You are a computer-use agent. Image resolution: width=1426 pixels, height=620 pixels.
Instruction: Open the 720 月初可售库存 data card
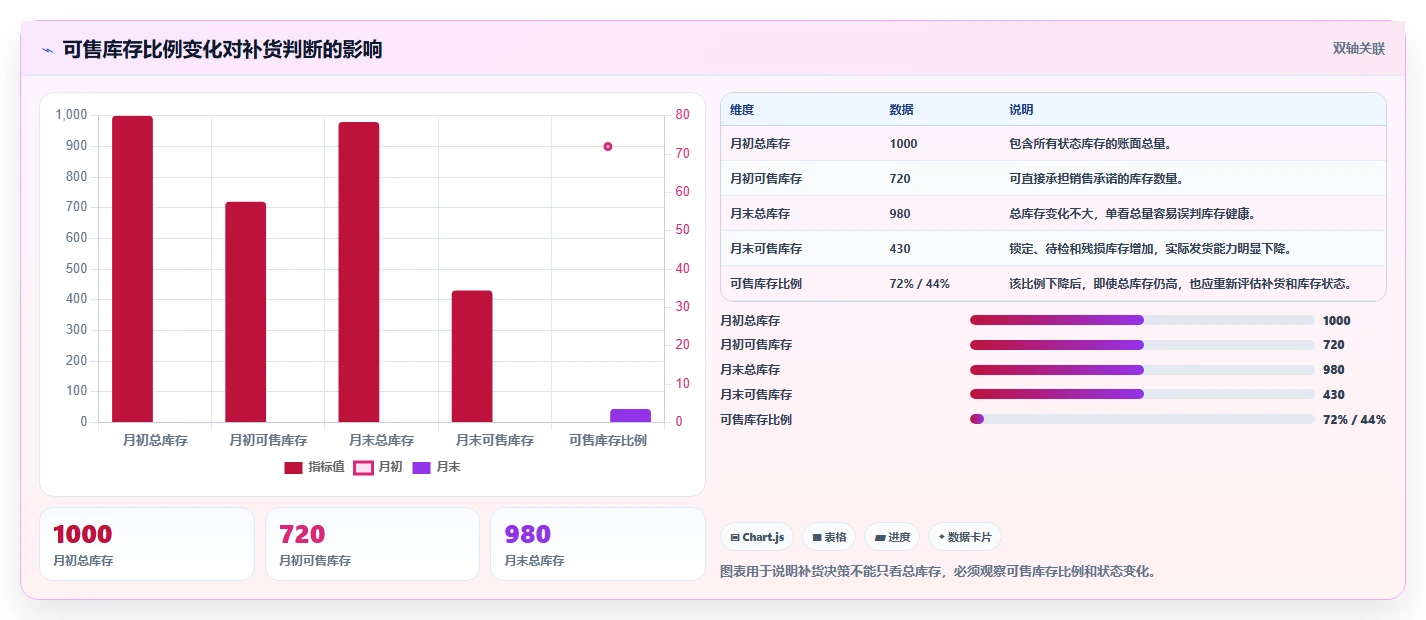click(372, 544)
